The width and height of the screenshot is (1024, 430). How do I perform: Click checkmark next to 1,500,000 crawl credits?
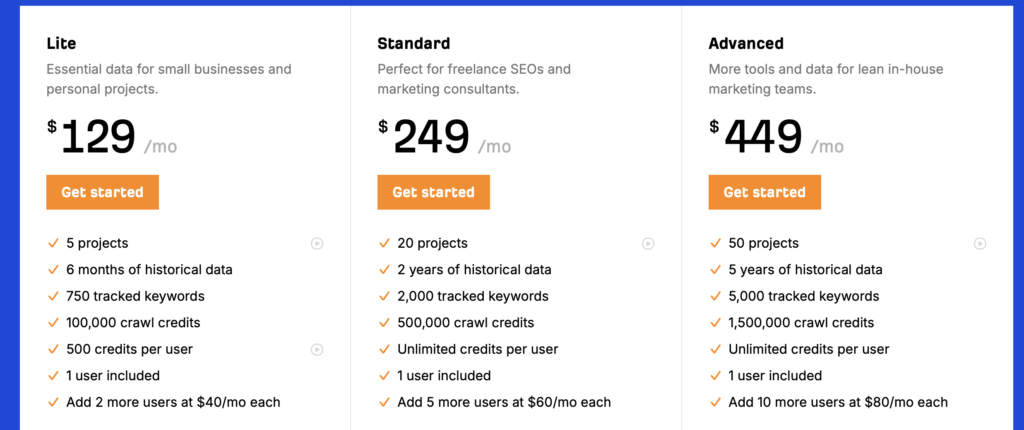click(x=716, y=323)
